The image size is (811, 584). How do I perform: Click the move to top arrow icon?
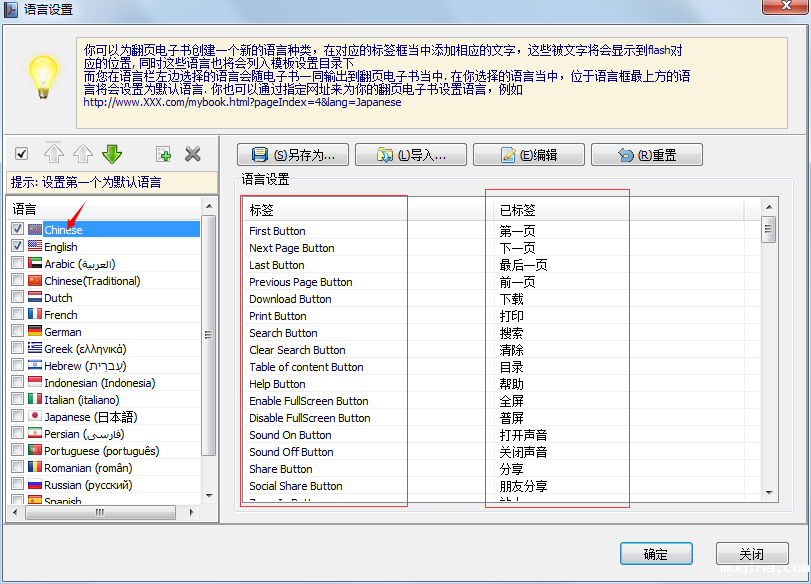54,154
